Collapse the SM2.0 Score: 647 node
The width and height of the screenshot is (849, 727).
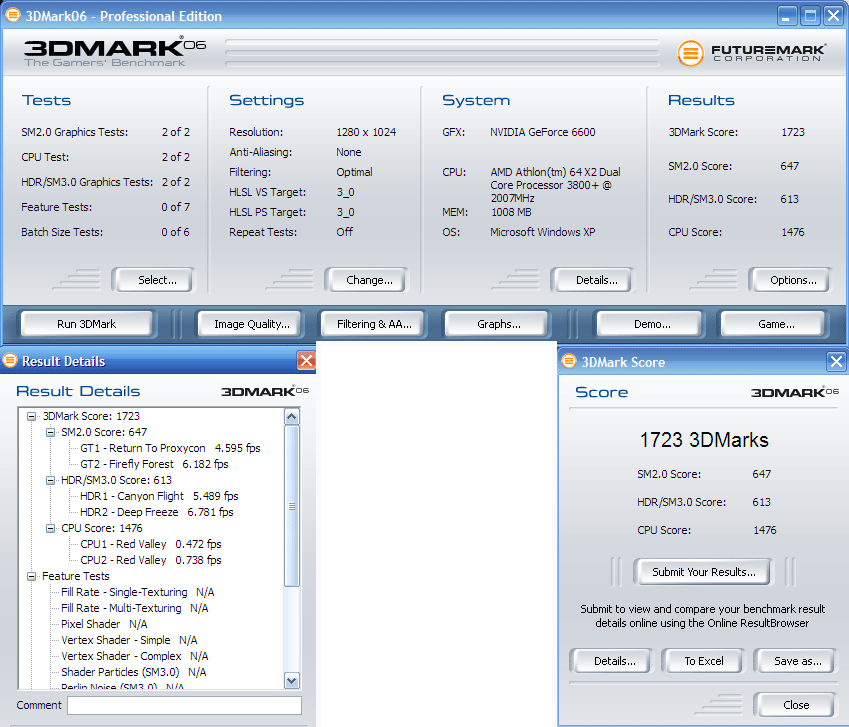point(50,432)
